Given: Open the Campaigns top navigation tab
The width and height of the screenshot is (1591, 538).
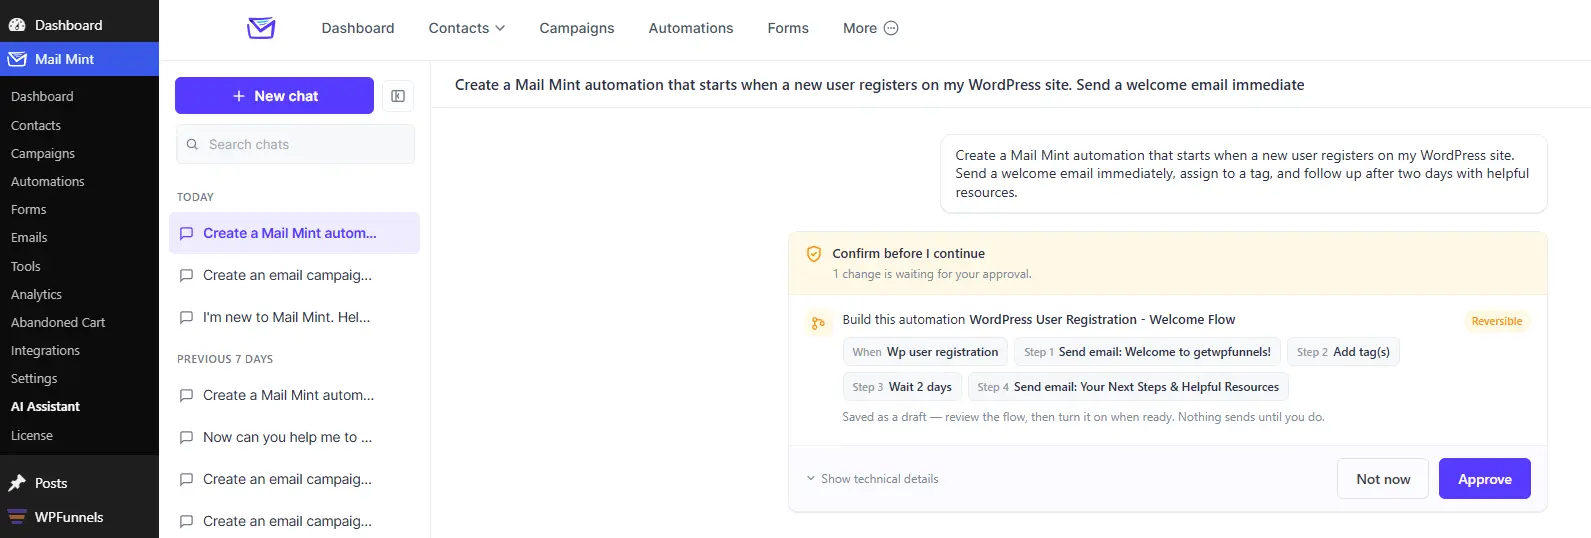Looking at the screenshot, I should (577, 28).
